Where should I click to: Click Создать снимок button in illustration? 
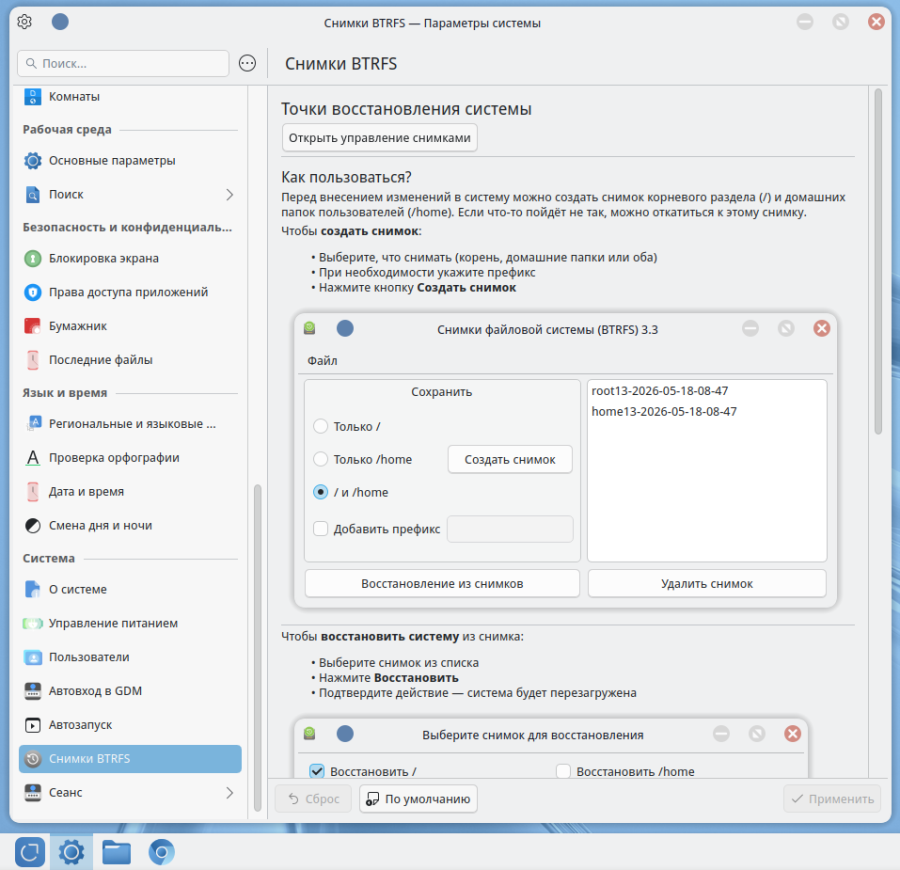click(510, 460)
